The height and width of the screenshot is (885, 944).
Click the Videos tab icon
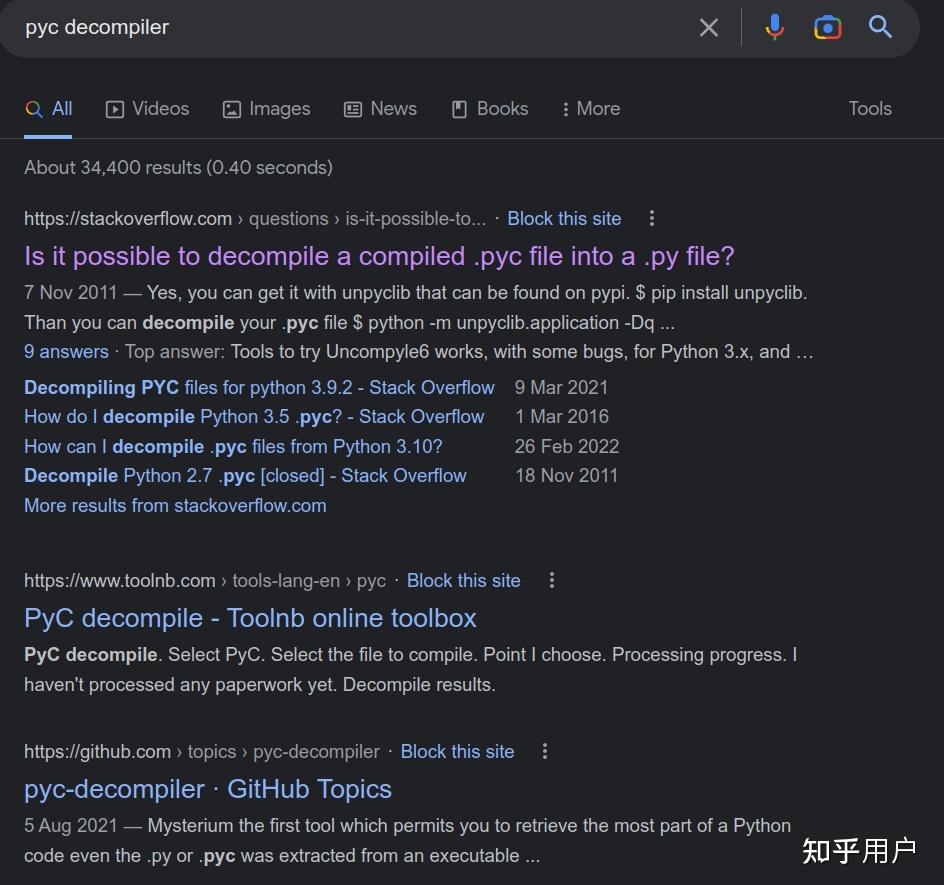point(115,109)
